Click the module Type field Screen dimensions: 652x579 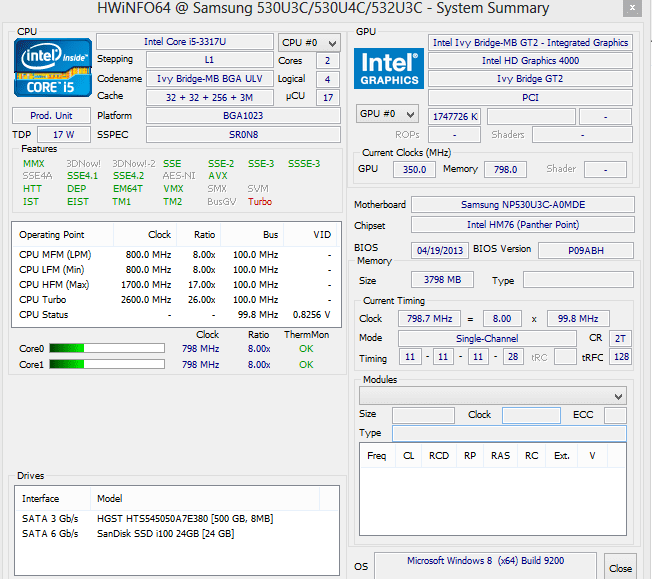pyautogui.click(x=509, y=433)
